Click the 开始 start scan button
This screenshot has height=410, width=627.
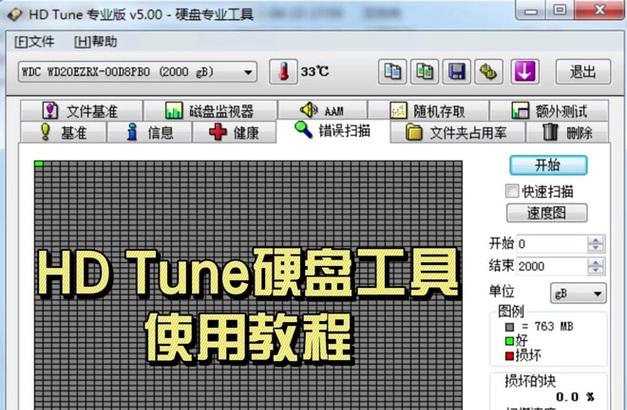click(x=548, y=165)
